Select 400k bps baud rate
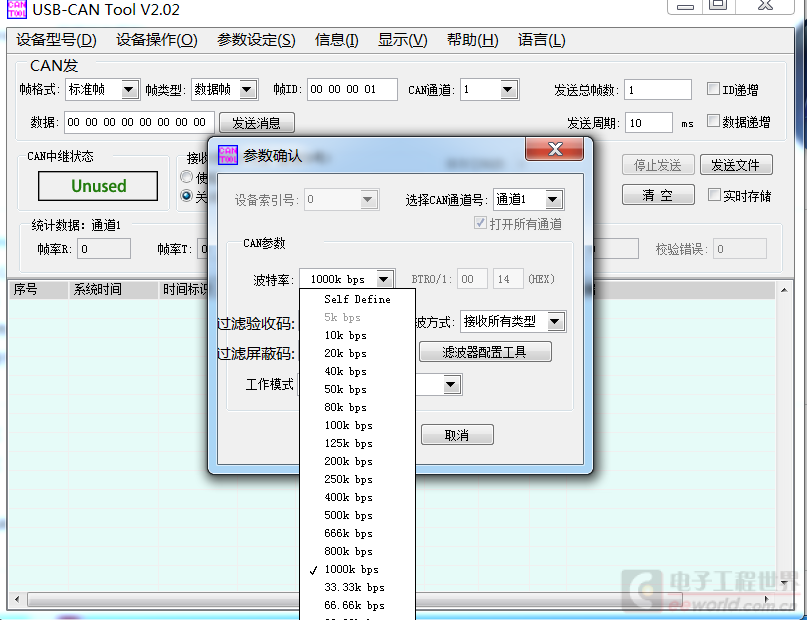Image resolution: width=807 pixels, height=620 pixels. (357, 498)
